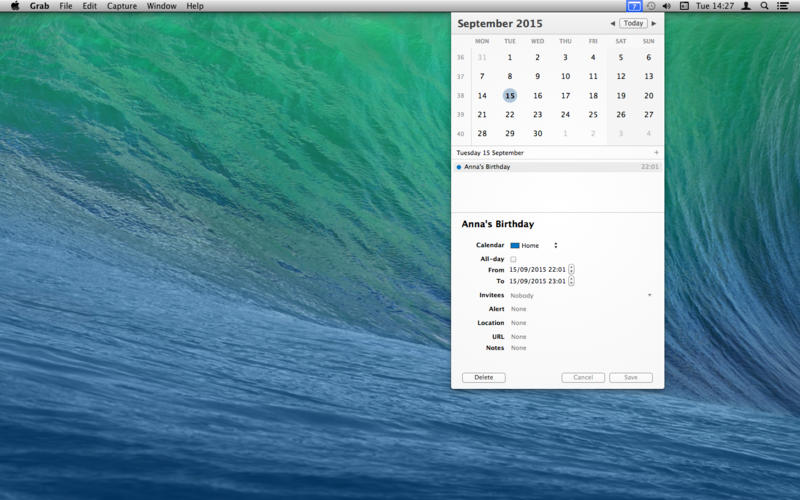The height and width of the screenshot is (500, 800).
Task: Click the user account silhouette icon
Action: coord(746,6)
